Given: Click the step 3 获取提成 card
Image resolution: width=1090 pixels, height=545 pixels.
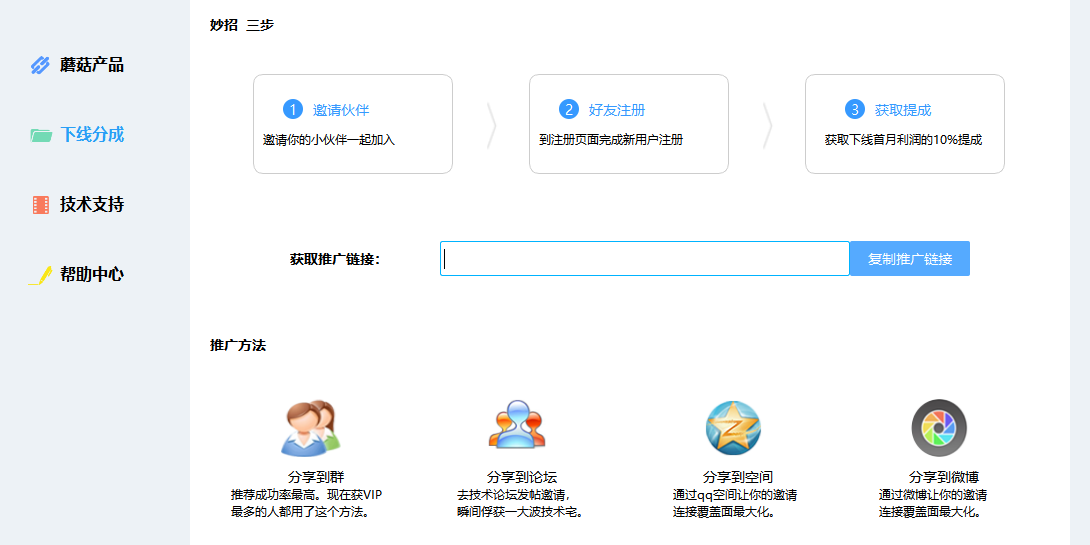Looking at the screenshot, I should 905,124.
